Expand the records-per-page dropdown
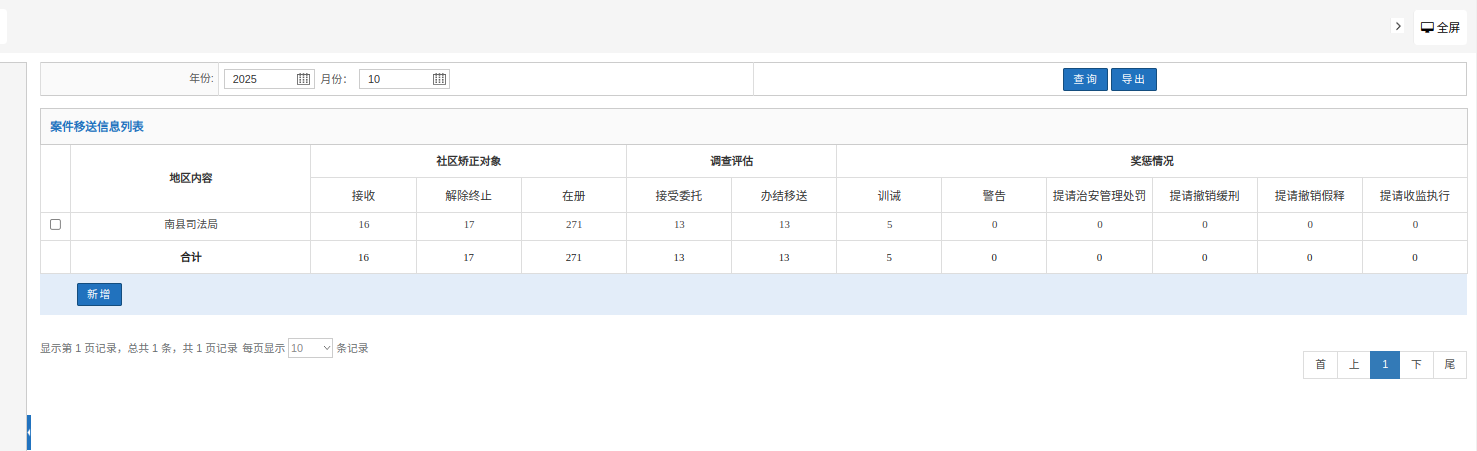Screen dimensions: 1477x451 [310, 348]
